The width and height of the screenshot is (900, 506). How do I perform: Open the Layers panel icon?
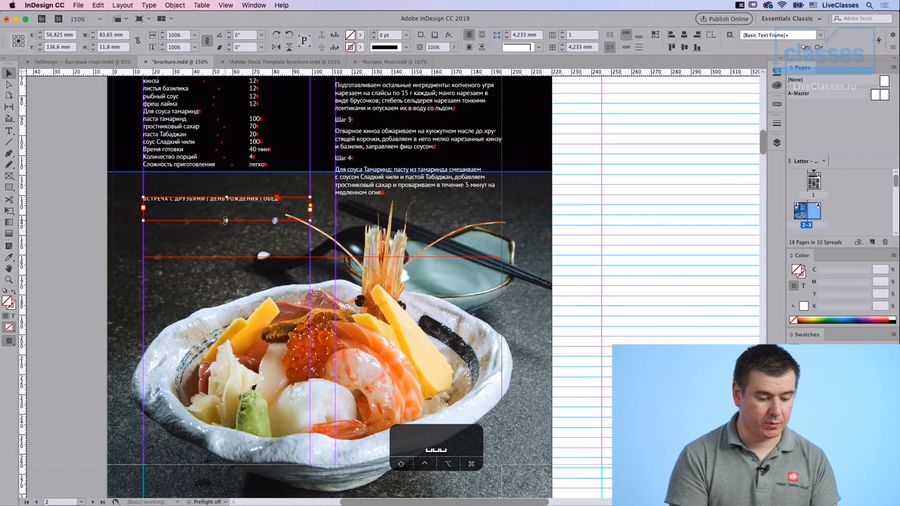point(777,142)
